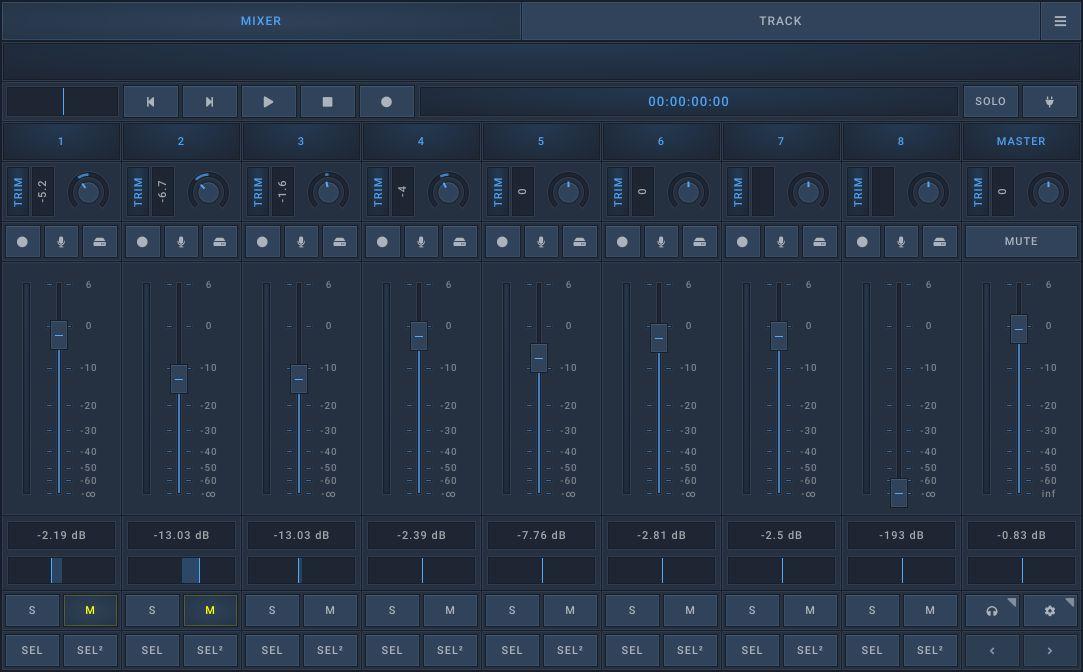Image resolution: width=1083 pixels, height=672 pixels.
Task: Solo channel 4
Action: point(392,611)
